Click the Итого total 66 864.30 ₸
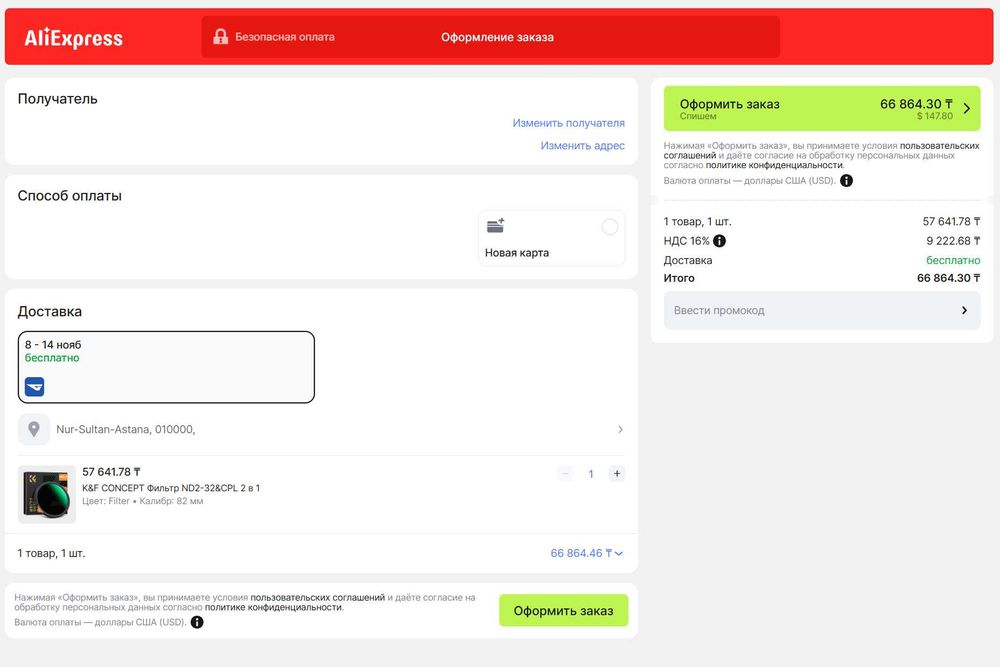 [948, 278]
